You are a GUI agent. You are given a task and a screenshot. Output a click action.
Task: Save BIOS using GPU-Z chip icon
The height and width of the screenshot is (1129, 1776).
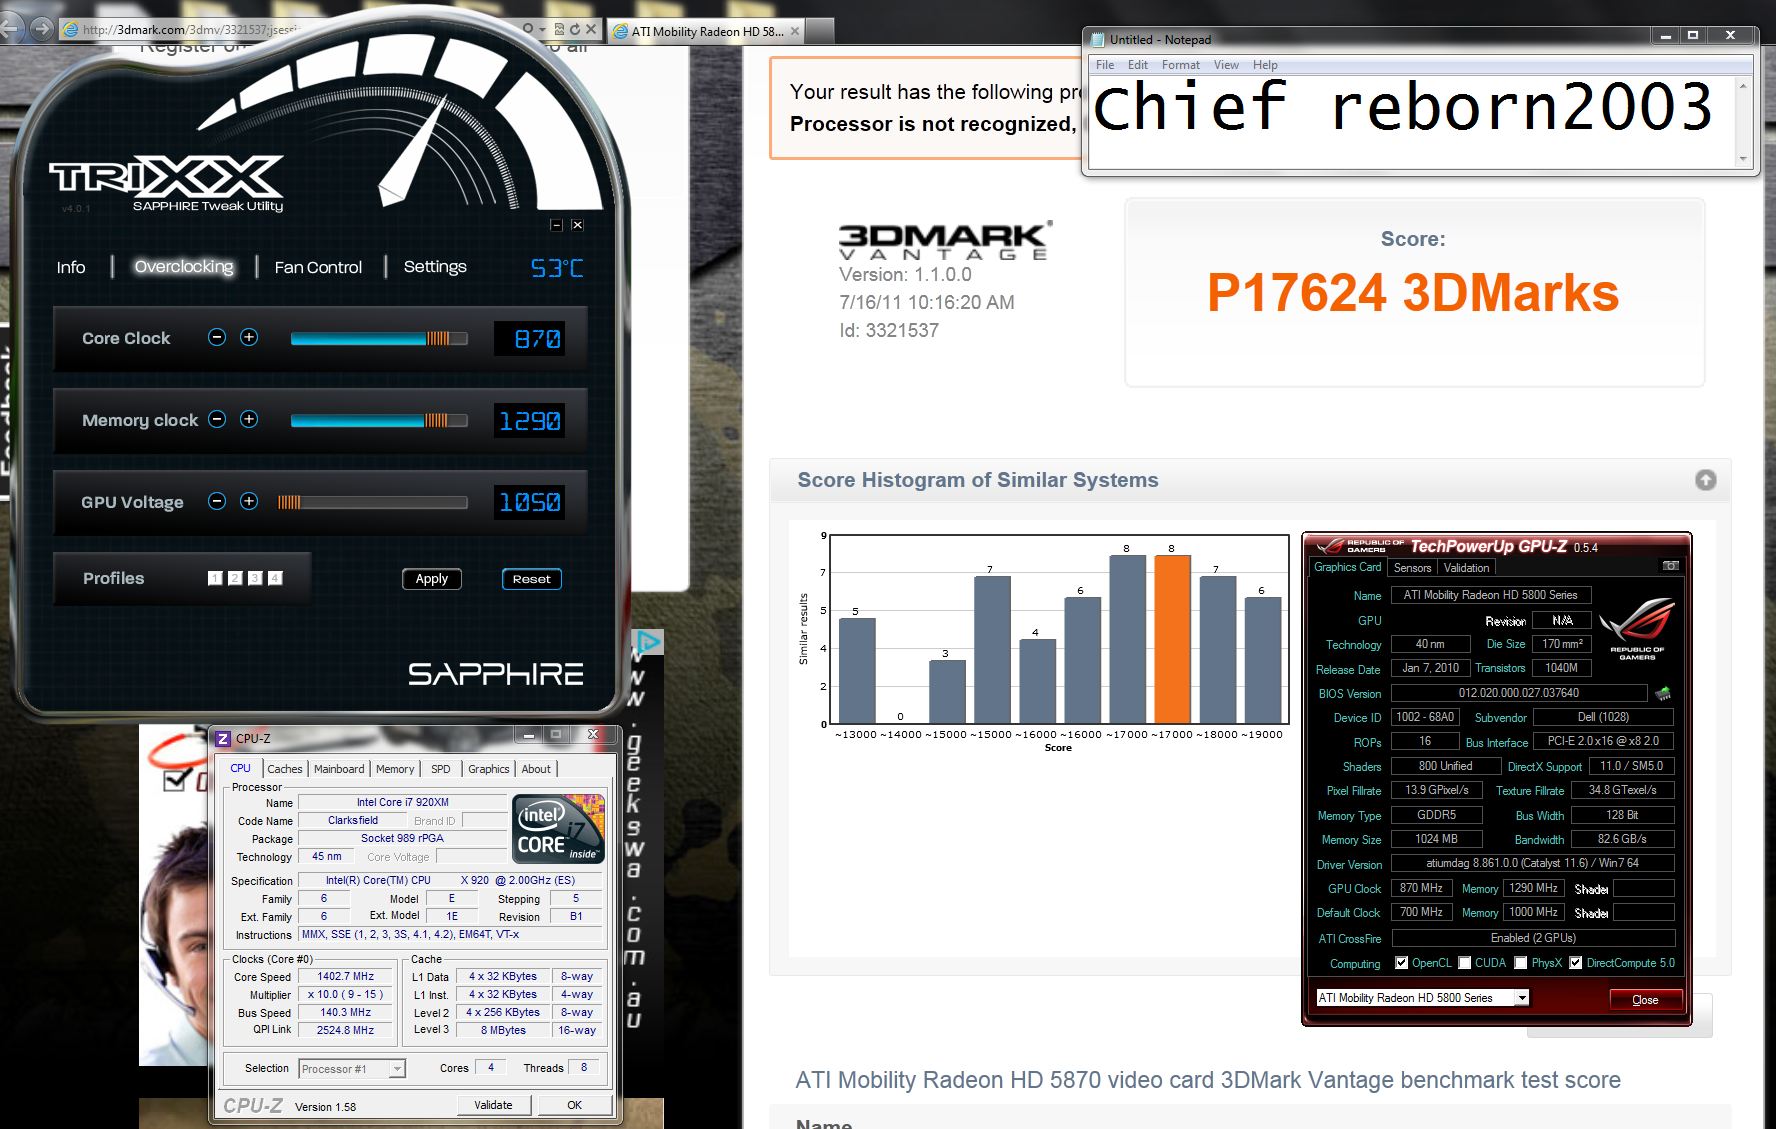(1663, 693)
